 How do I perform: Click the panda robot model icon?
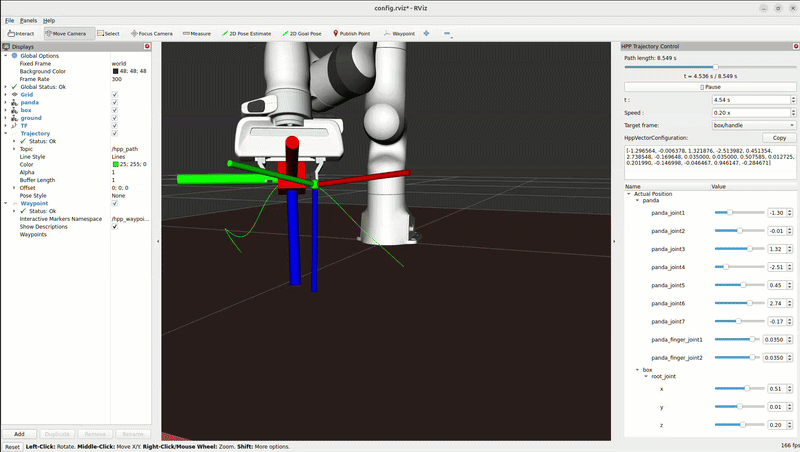(14, 103)
